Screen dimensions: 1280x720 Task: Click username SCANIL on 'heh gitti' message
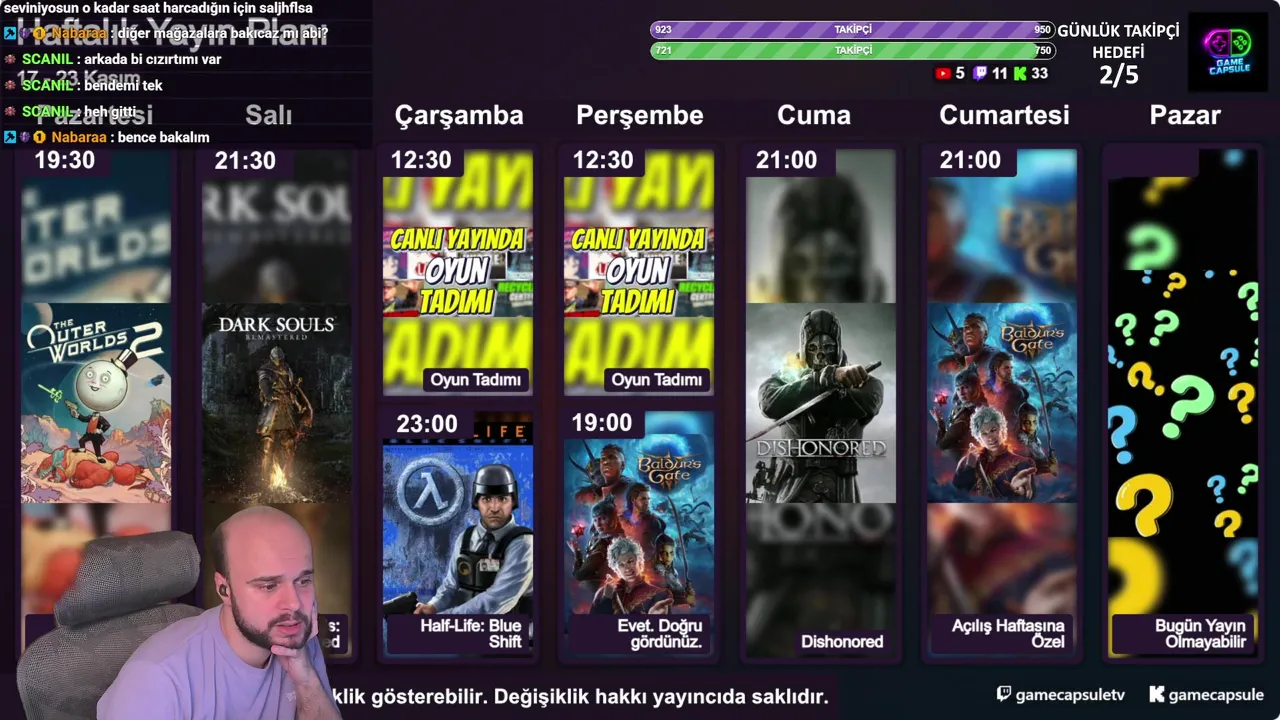coord(47,111)
